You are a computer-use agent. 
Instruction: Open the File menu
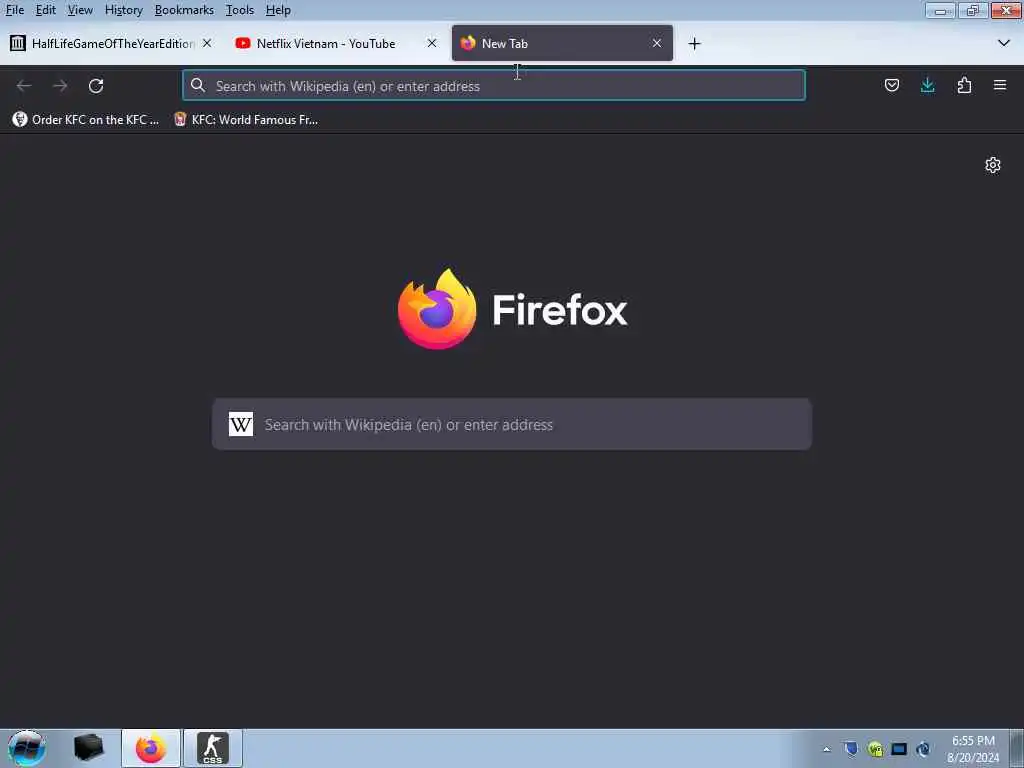pos(14,10)
